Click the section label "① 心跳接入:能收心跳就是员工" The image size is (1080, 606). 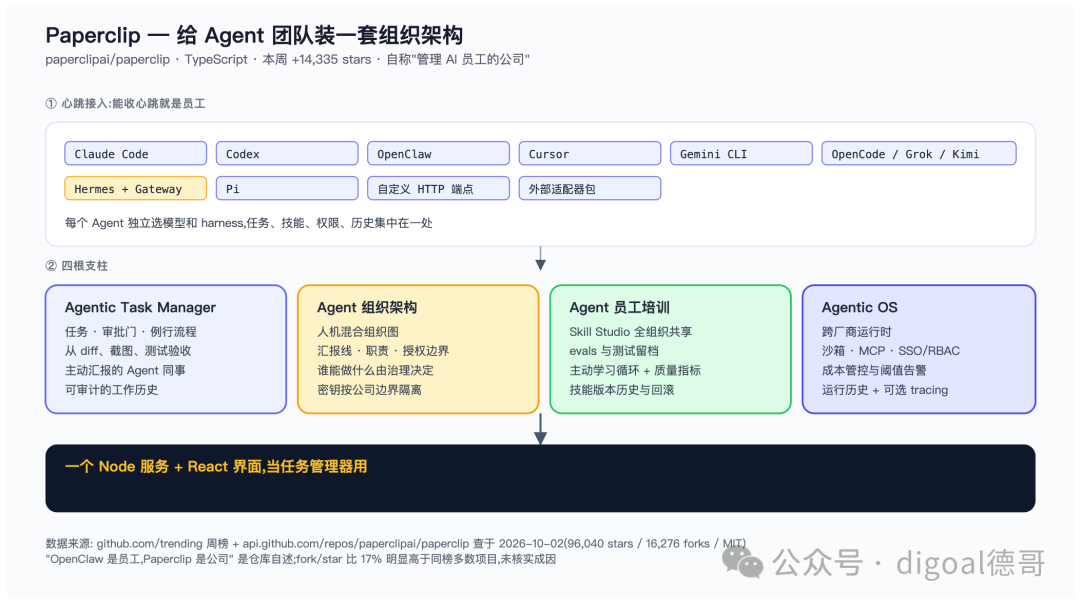click(125, 103)
